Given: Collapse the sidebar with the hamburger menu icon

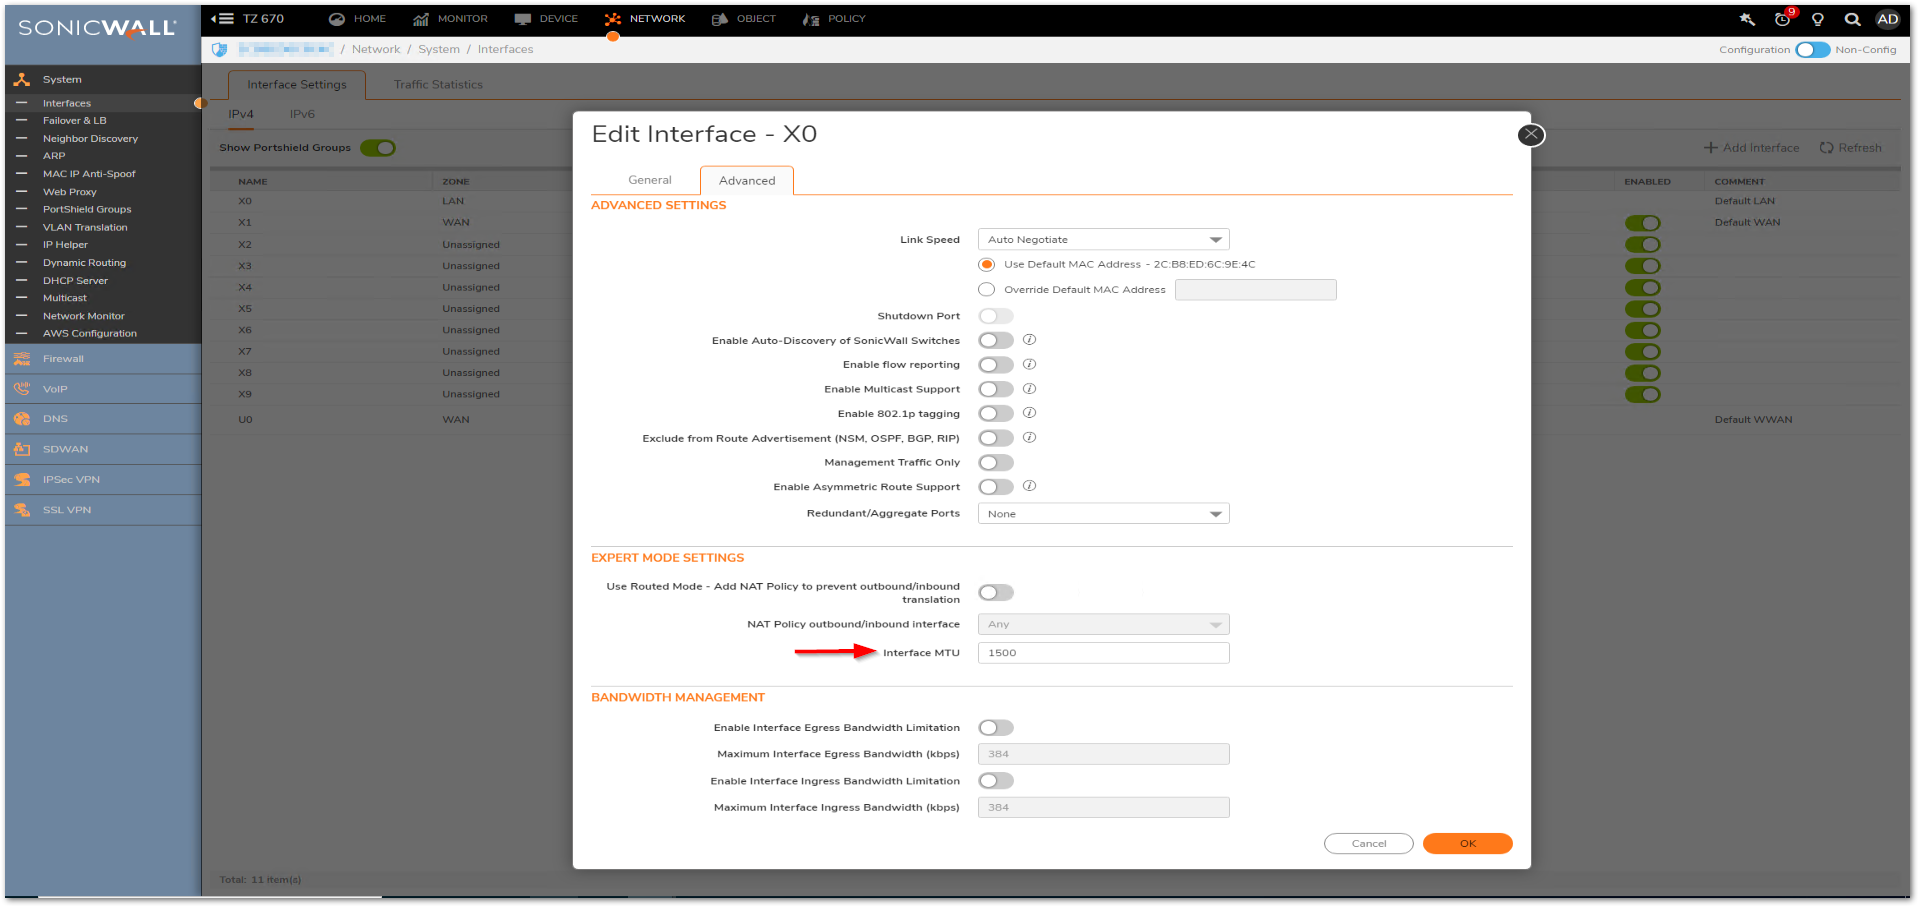Looking at the screenshot, I should 223,19.
